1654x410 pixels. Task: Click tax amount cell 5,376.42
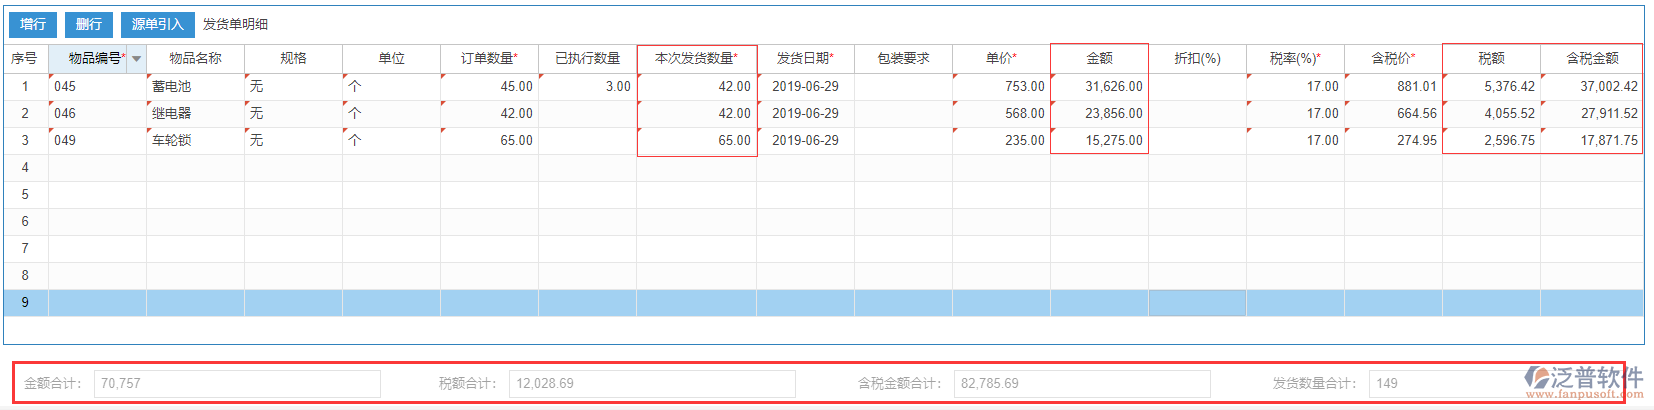pyautogui.click(x=1491, y=87)
